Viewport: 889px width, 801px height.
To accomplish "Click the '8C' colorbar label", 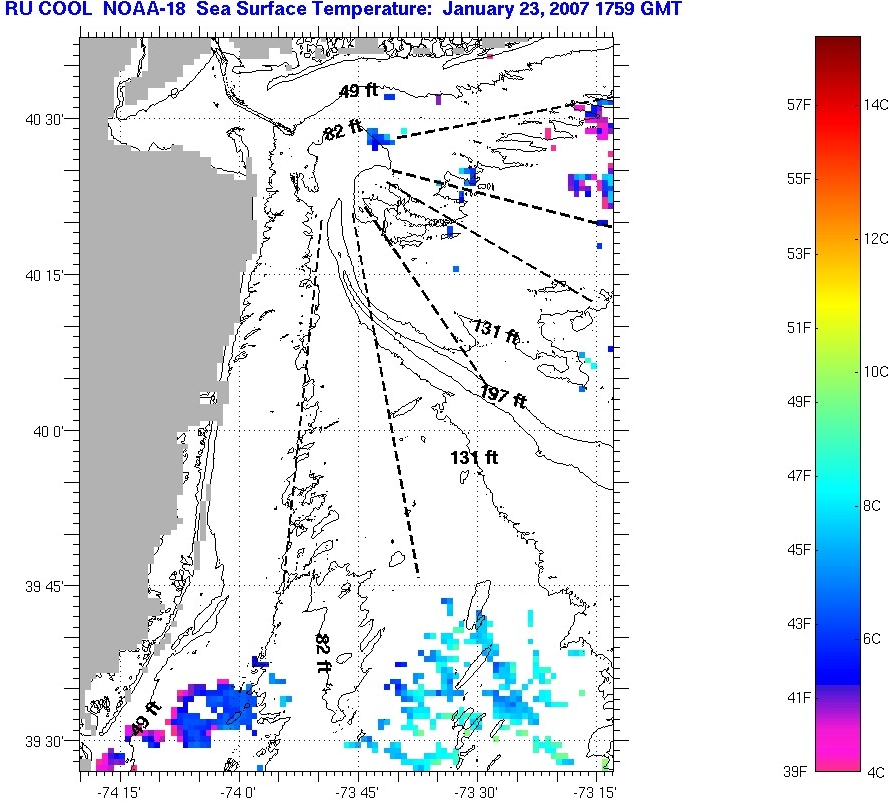I will (872, 506).
